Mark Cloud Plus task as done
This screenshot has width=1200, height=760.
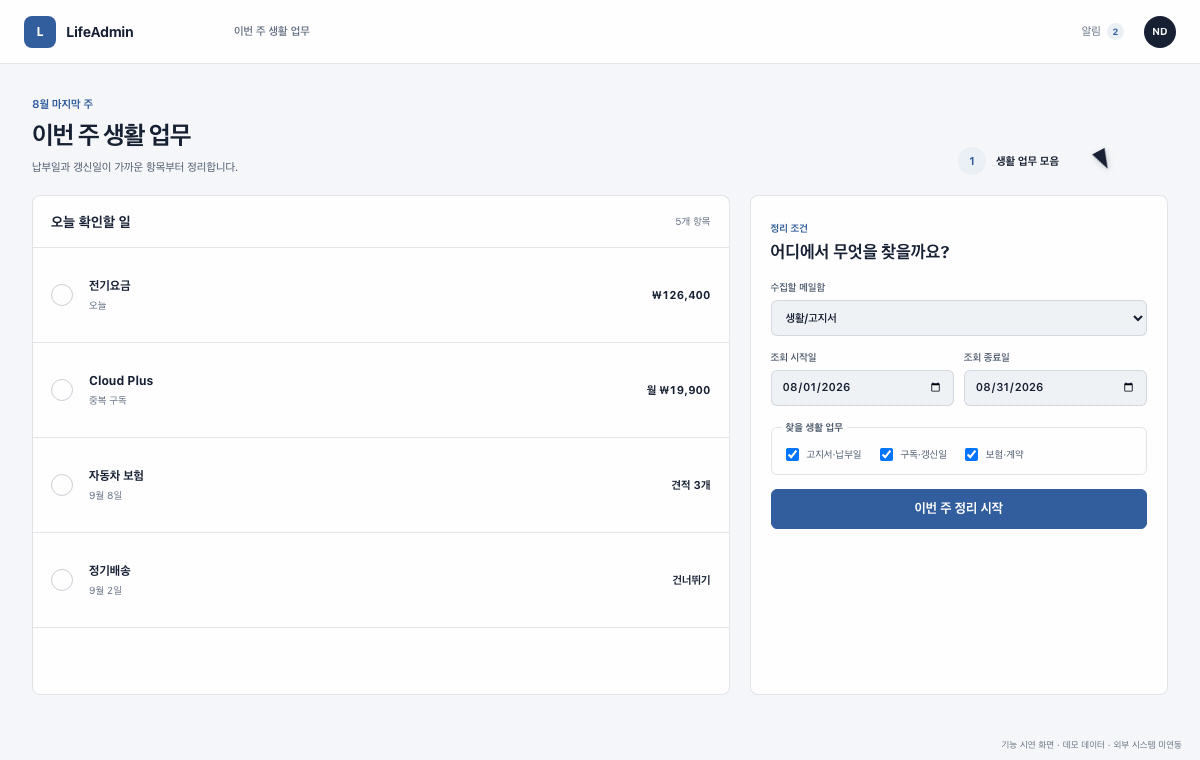coord(62,390)
